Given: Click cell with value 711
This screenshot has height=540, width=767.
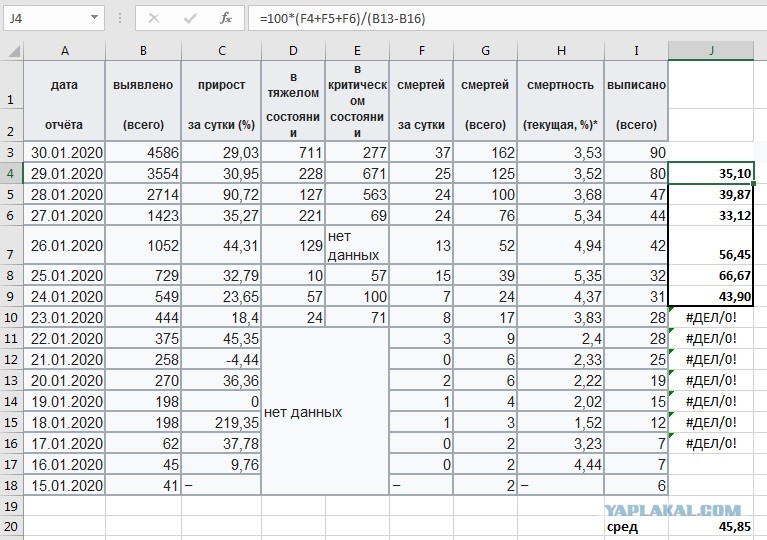Looking at the screenshot, I should (293, 153).
